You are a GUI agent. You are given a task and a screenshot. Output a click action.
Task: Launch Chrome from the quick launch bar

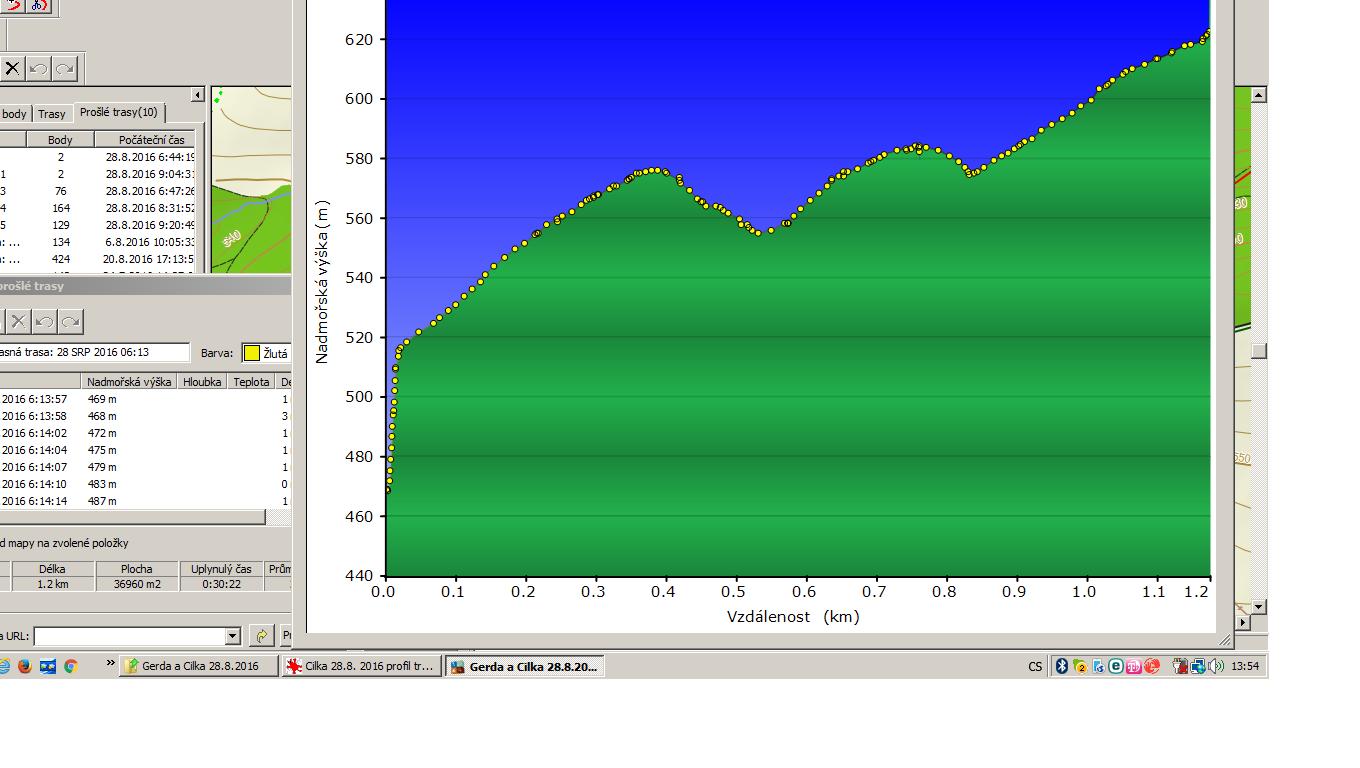pyautogui.click(x=70, y=666)
